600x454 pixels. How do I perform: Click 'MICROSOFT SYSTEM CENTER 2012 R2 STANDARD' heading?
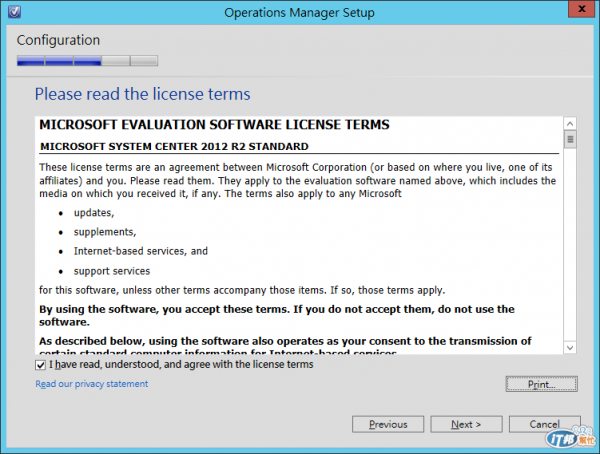(x=174, y=147)
